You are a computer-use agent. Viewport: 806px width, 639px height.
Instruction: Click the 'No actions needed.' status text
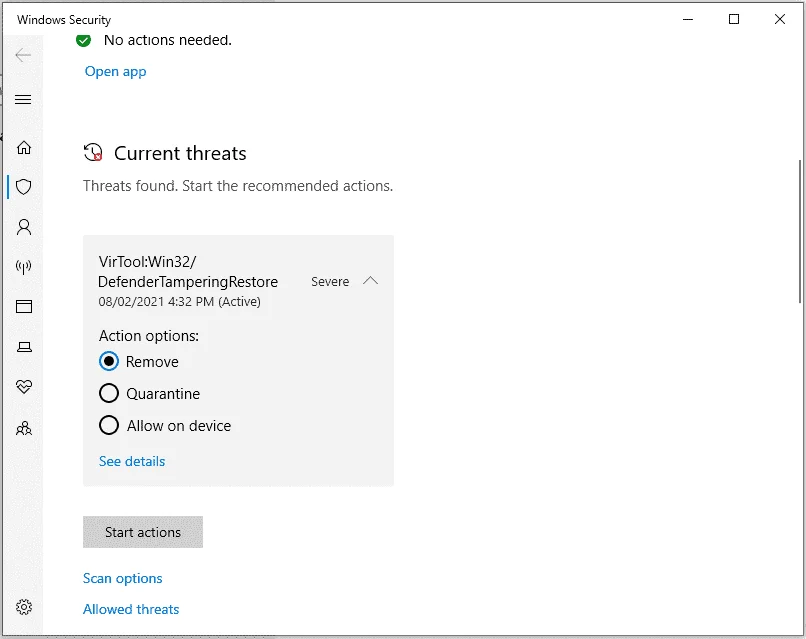click(168, 40)
